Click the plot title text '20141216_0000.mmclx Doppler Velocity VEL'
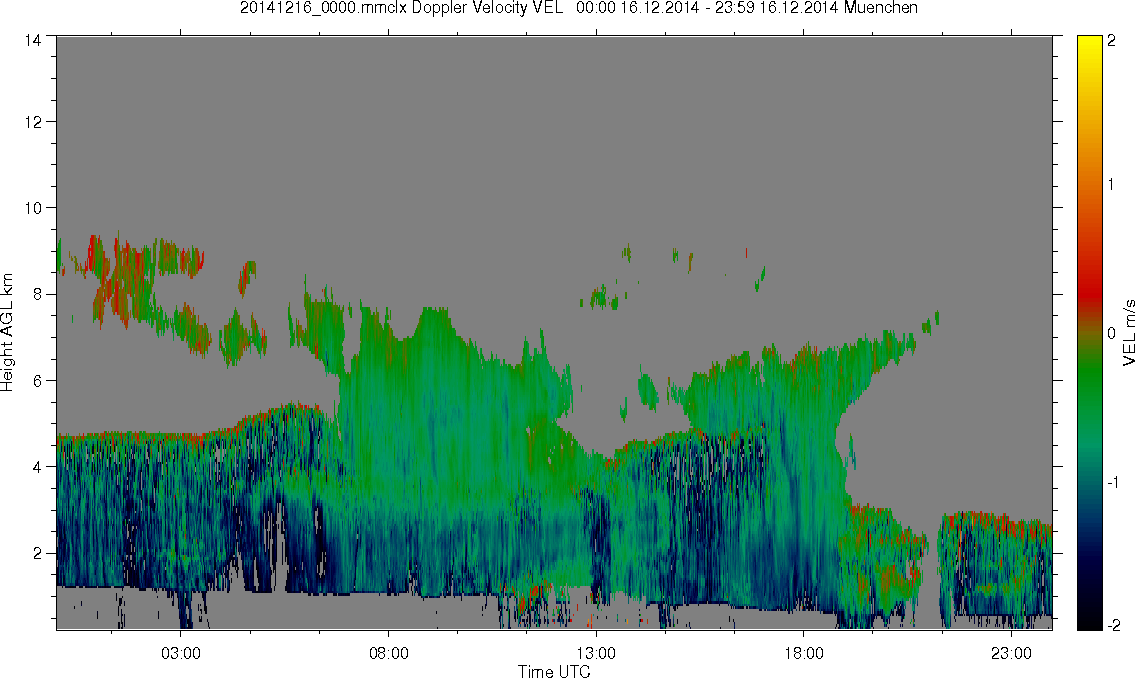The image size is (1135, 678). point(401,8)
